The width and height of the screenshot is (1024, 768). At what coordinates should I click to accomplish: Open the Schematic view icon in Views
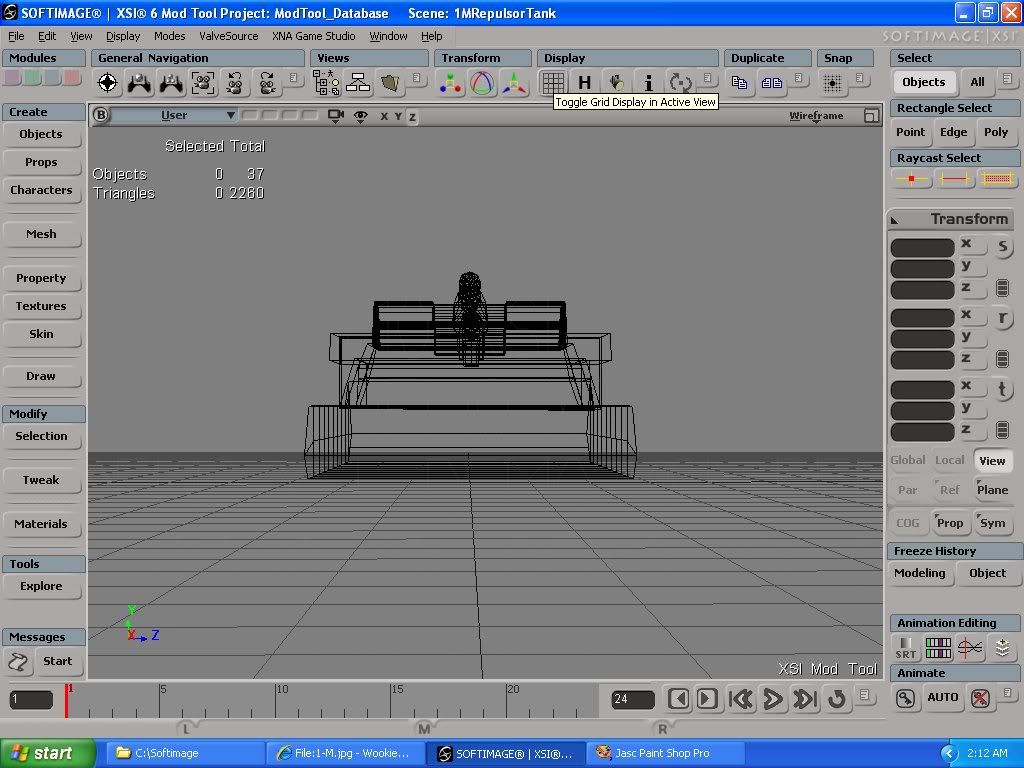(358, 83)
